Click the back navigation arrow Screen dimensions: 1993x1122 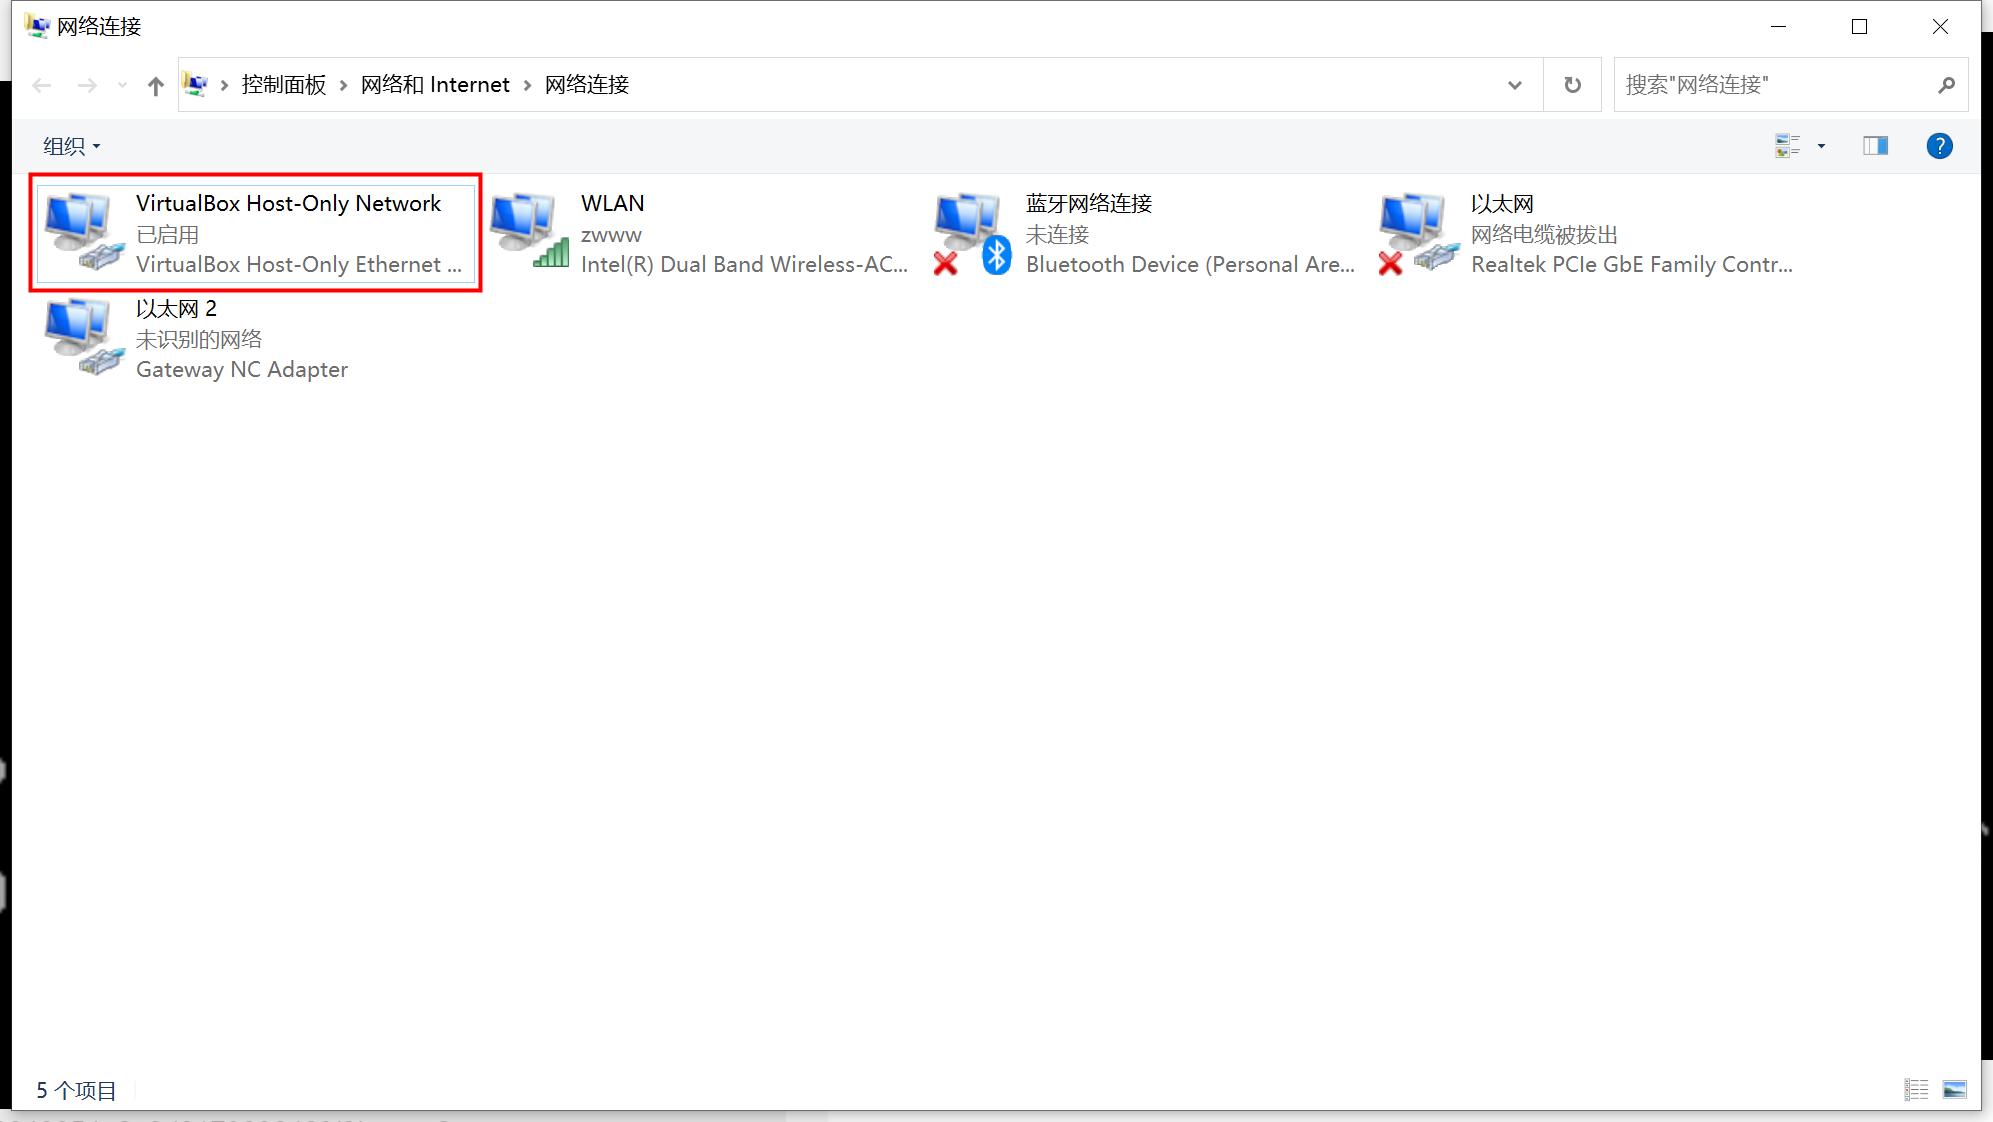point(42,84)
